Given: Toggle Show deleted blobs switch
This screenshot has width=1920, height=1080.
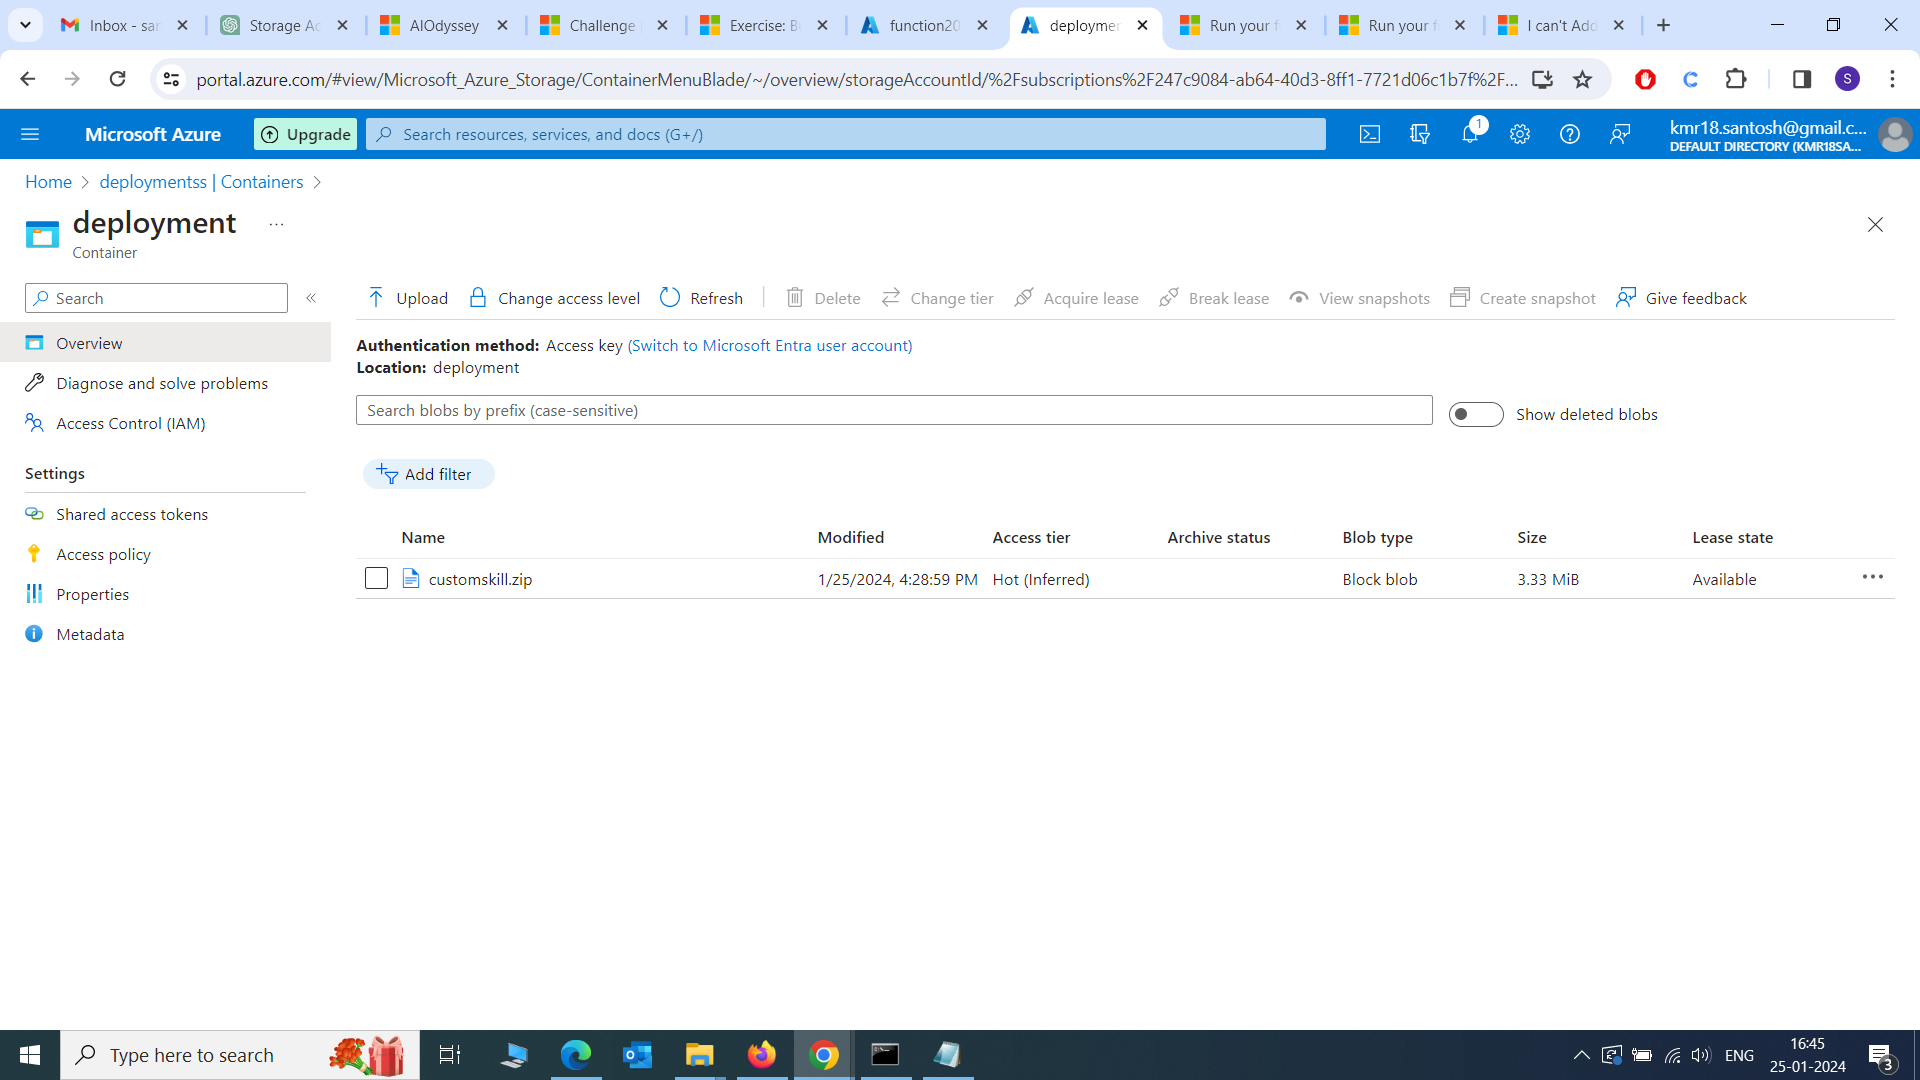Looking at the screenshot, I should (1476, 414).
